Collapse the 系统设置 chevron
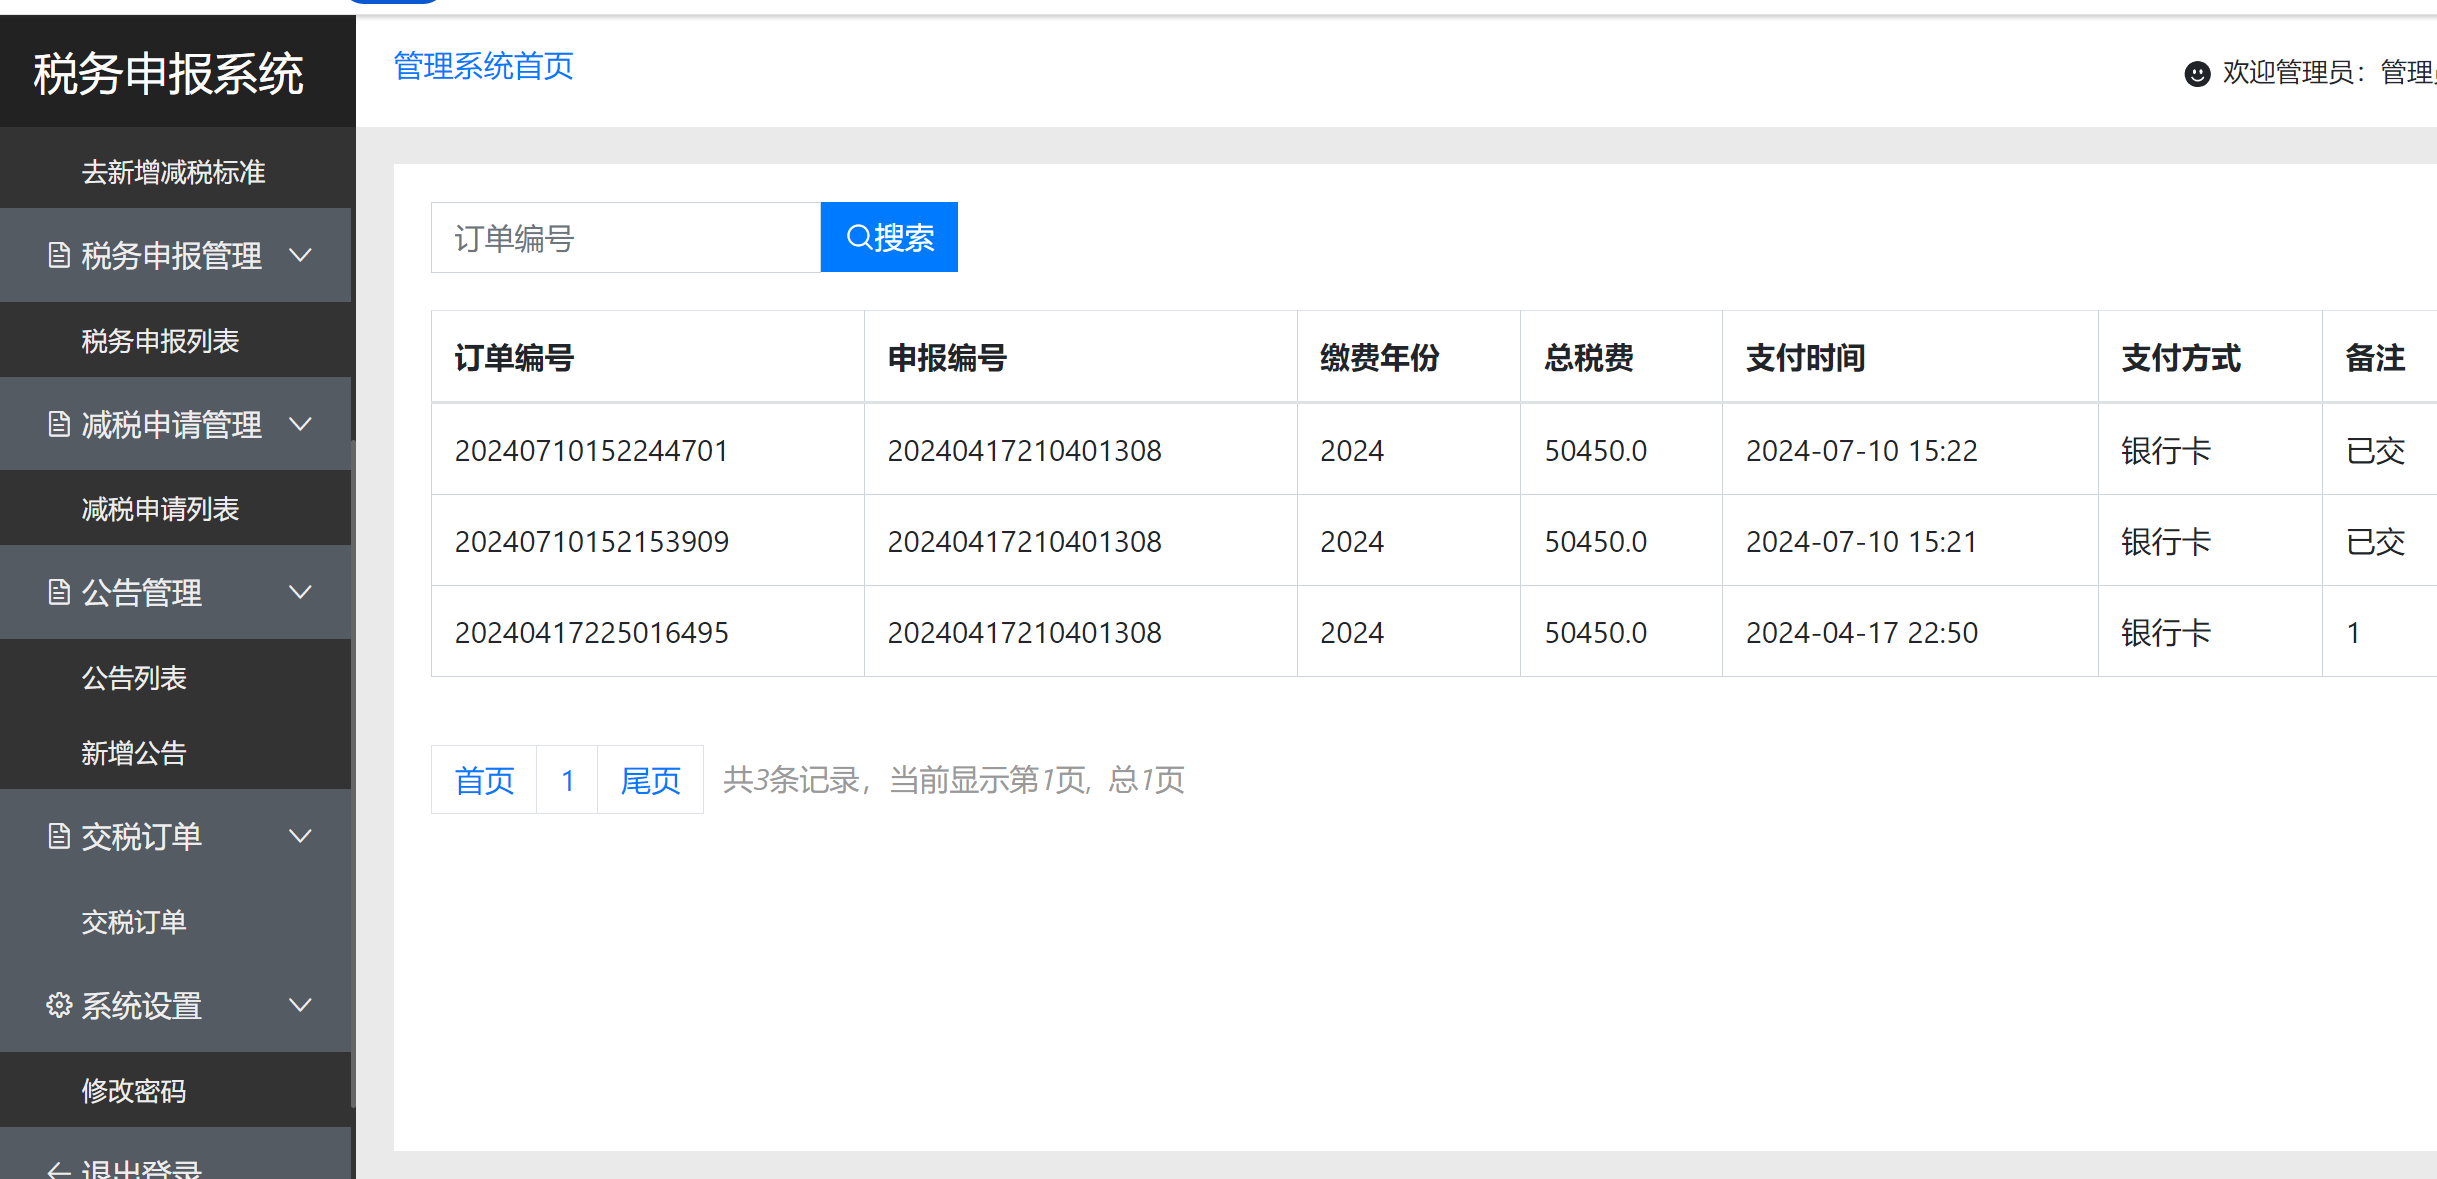 tap(300, 1005)
